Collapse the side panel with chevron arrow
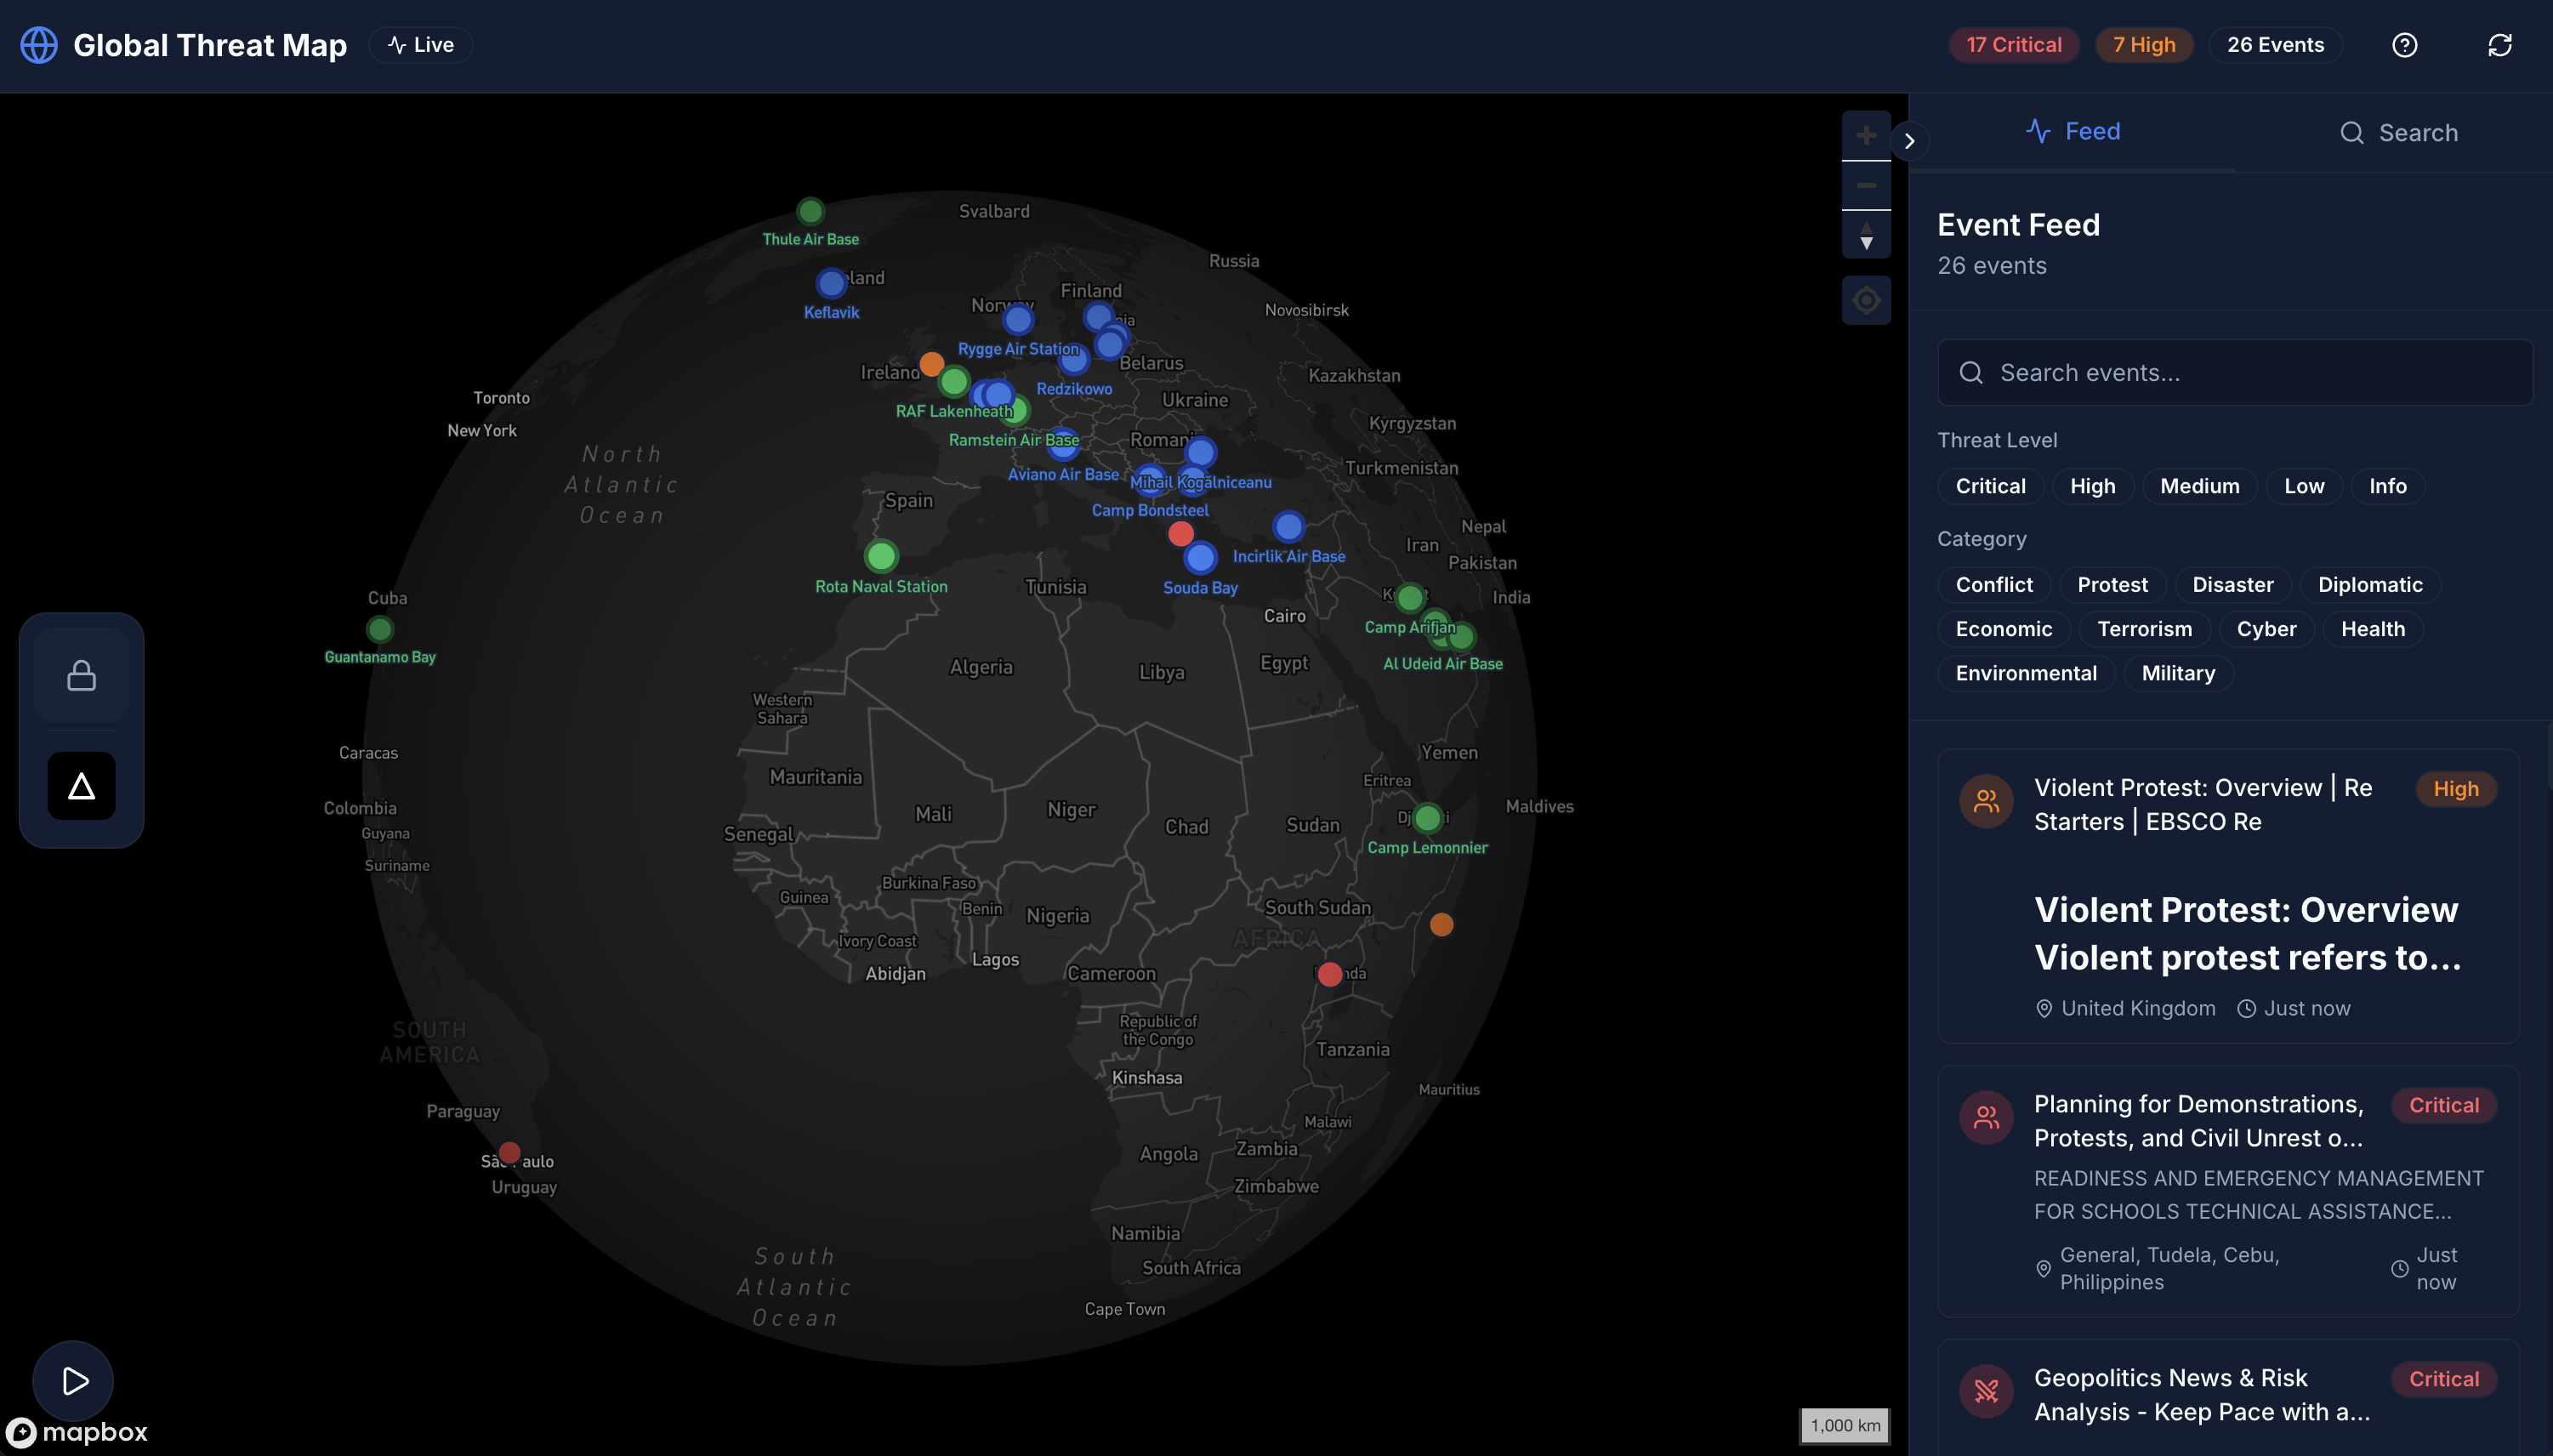Image resolution: width=2553 pixels, height=1456 pixels. tap(1909, 141)
